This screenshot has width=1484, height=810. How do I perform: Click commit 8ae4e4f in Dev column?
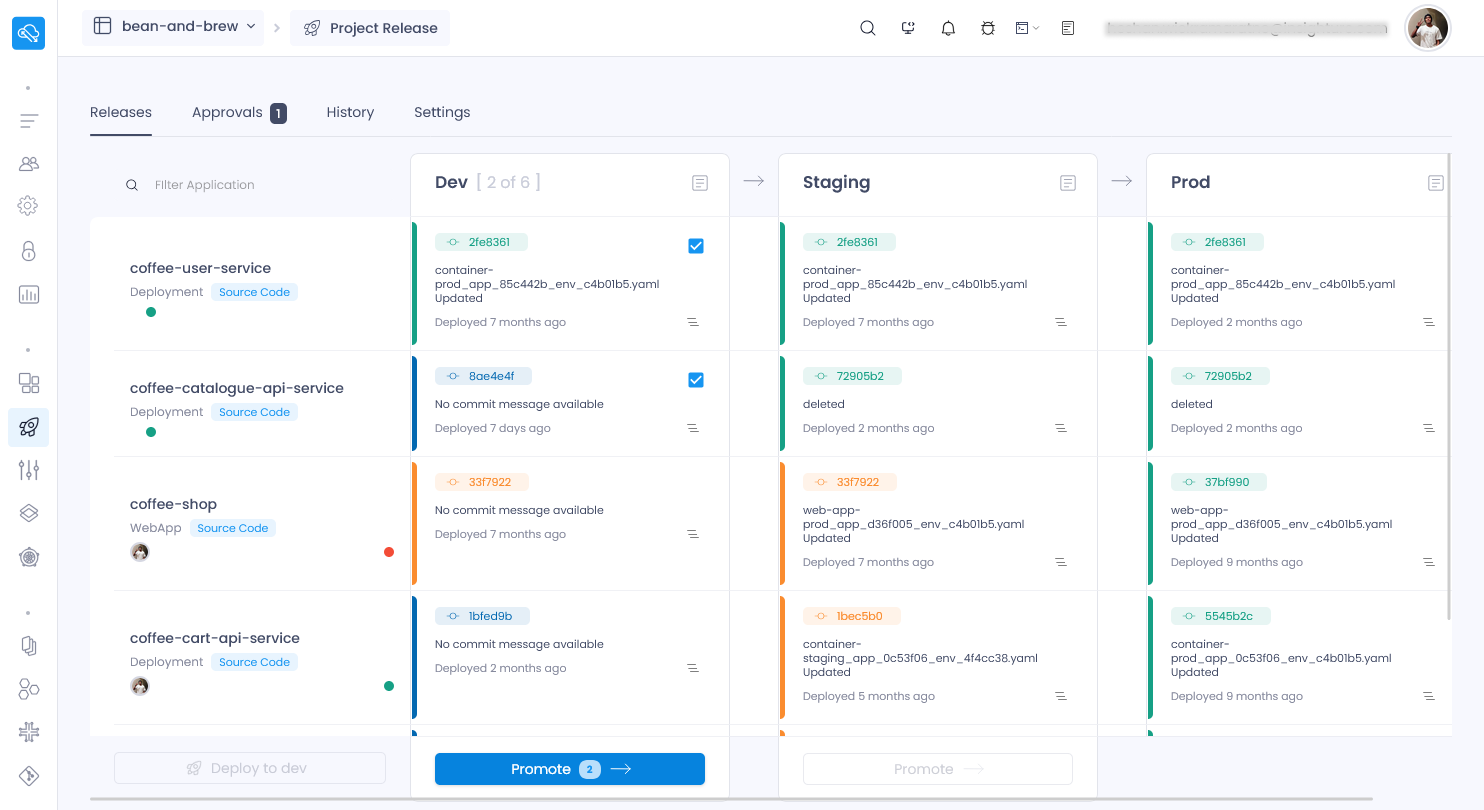coord(483,376)
